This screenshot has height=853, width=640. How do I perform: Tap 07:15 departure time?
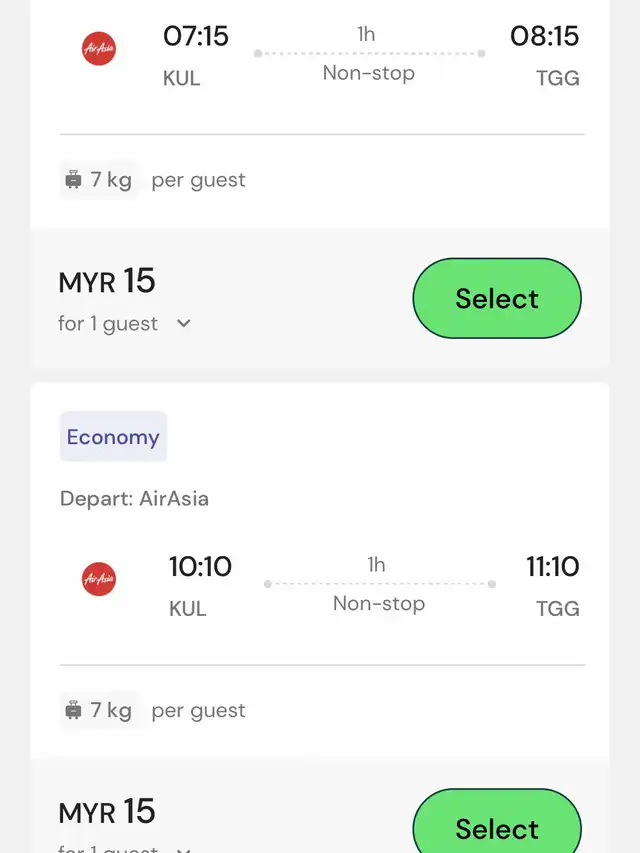coord(196,36)
